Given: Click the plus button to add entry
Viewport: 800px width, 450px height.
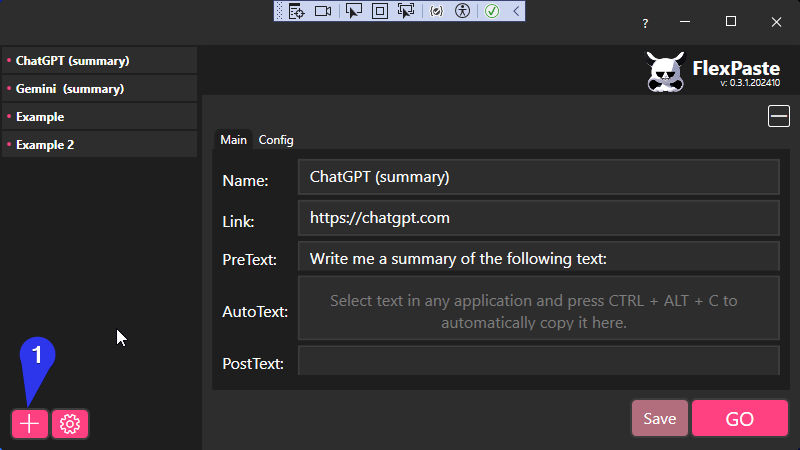Looking at the screenshot, I should click(x=30, y=424).
